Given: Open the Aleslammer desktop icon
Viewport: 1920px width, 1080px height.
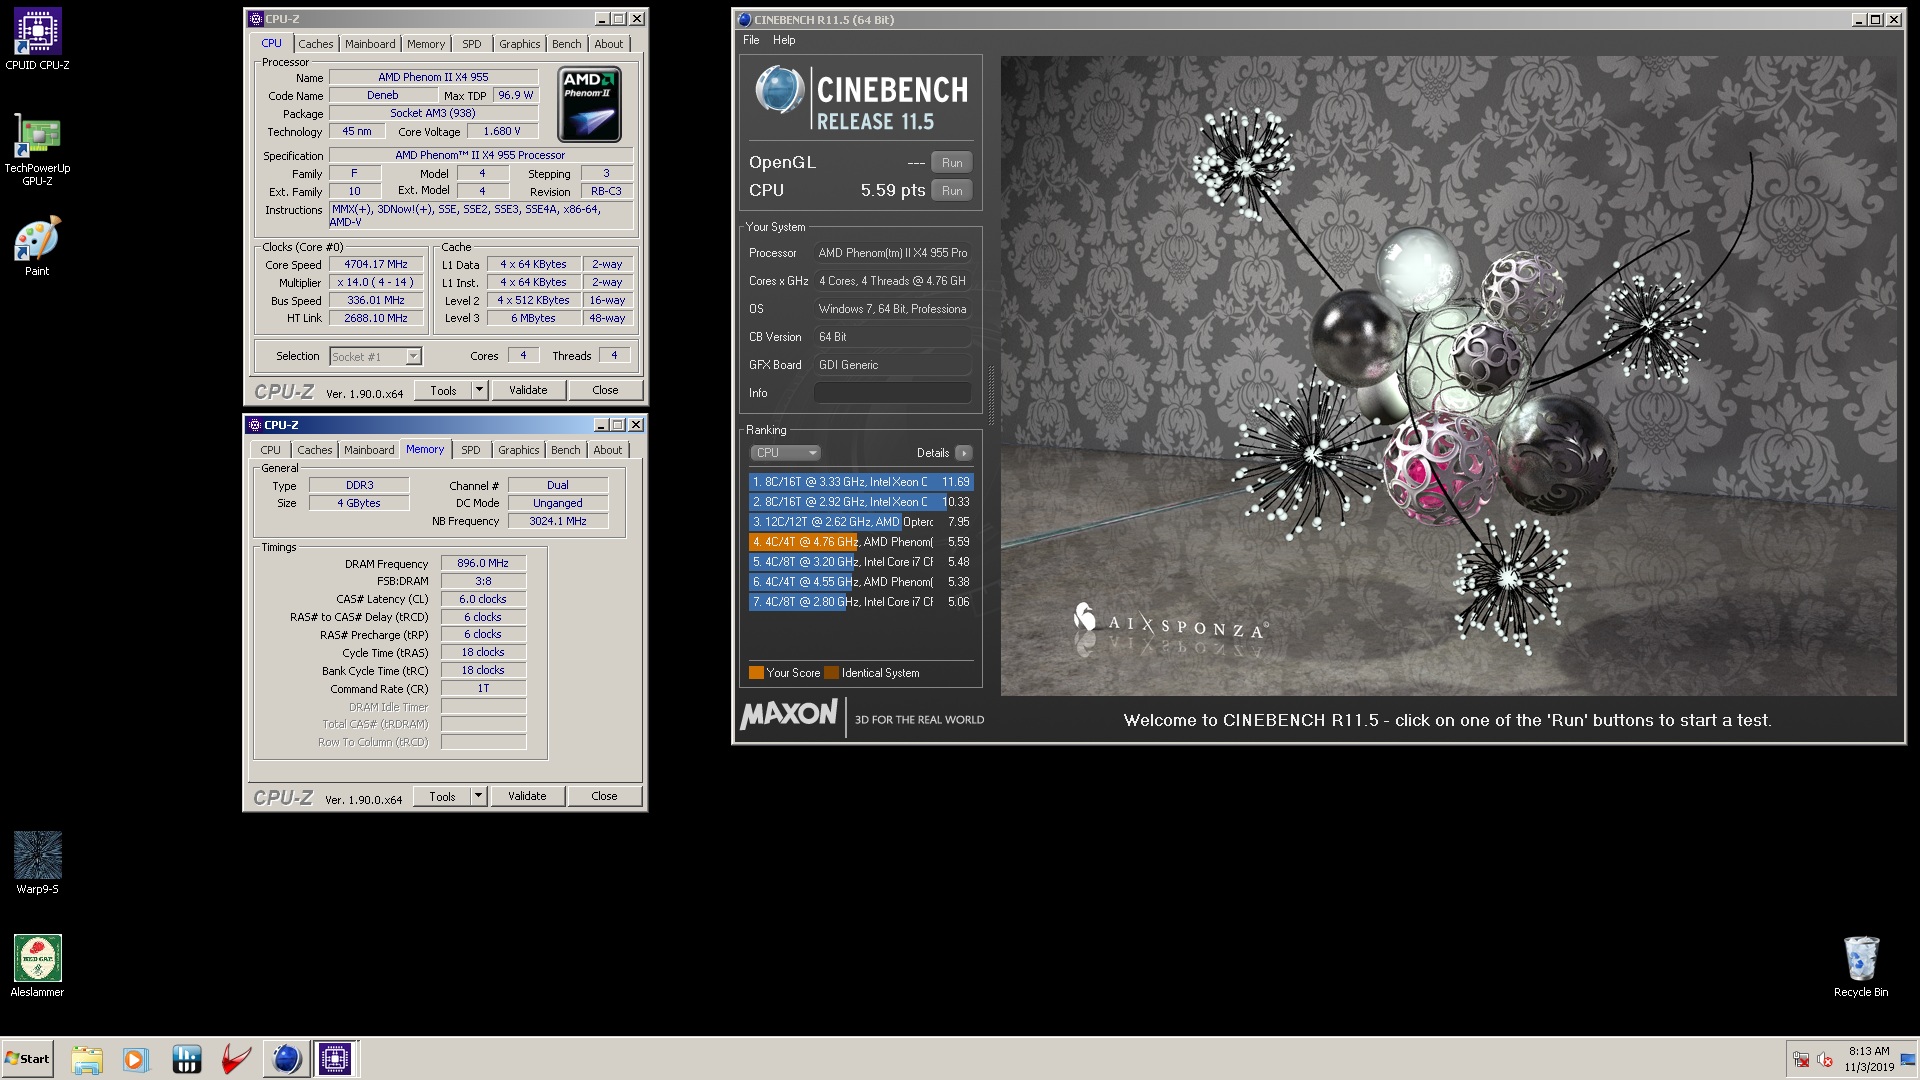Looking at the screenshot, I should [37, 966].
